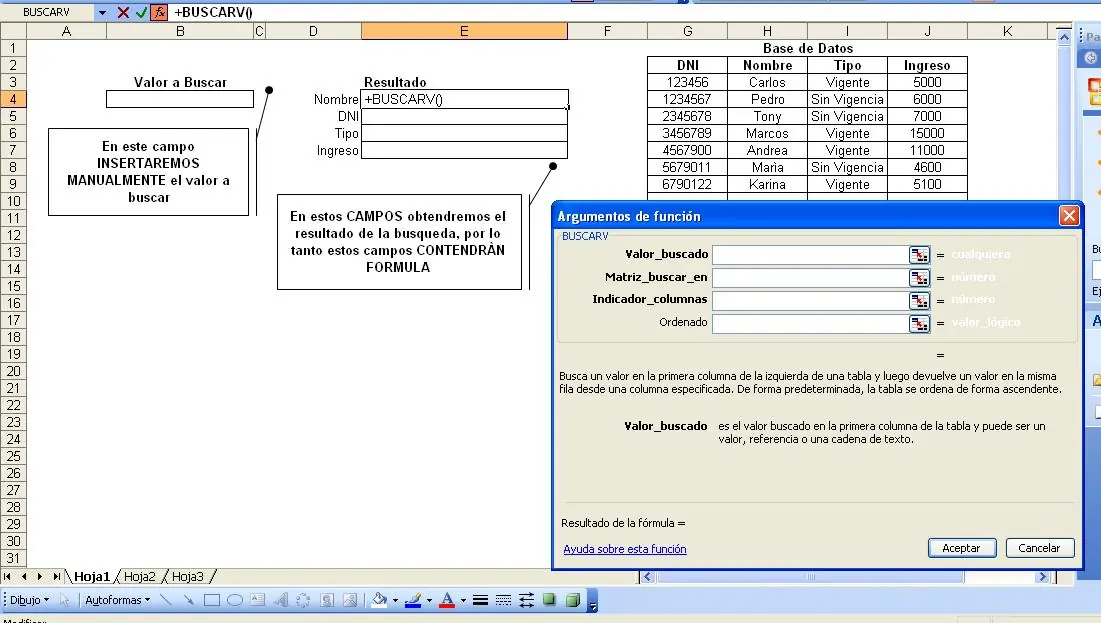Open the Dibujo dropdown menu
Screen dimensions: 1101x623
(29, 600)
